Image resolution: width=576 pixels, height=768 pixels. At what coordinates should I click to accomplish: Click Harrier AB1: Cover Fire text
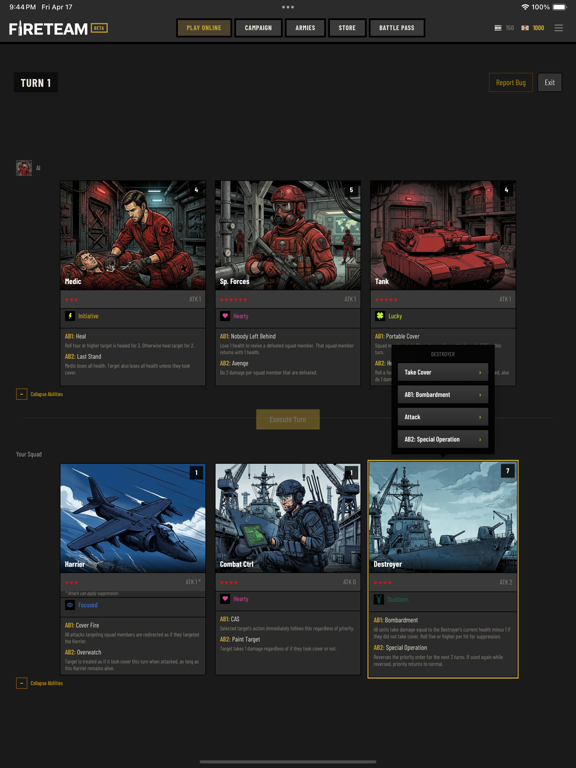(83, 625)
